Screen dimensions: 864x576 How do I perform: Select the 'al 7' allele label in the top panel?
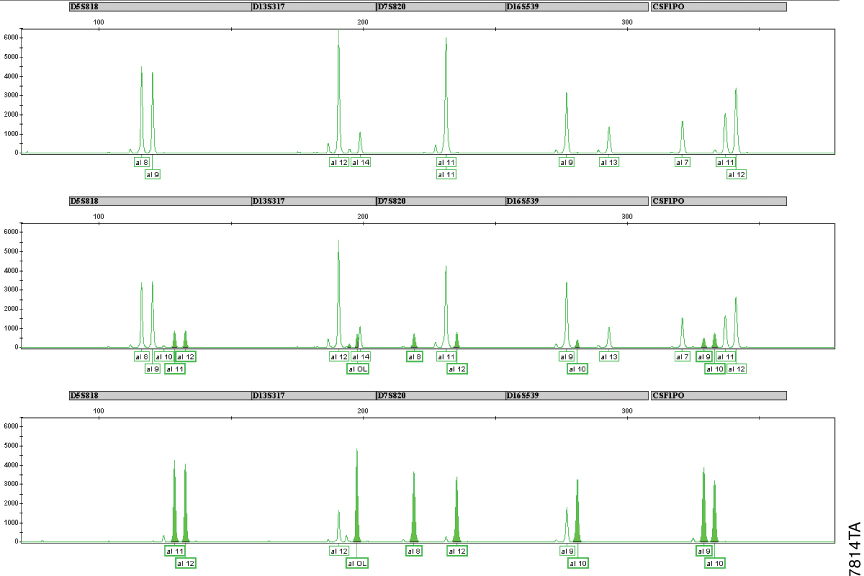[683, 162]
